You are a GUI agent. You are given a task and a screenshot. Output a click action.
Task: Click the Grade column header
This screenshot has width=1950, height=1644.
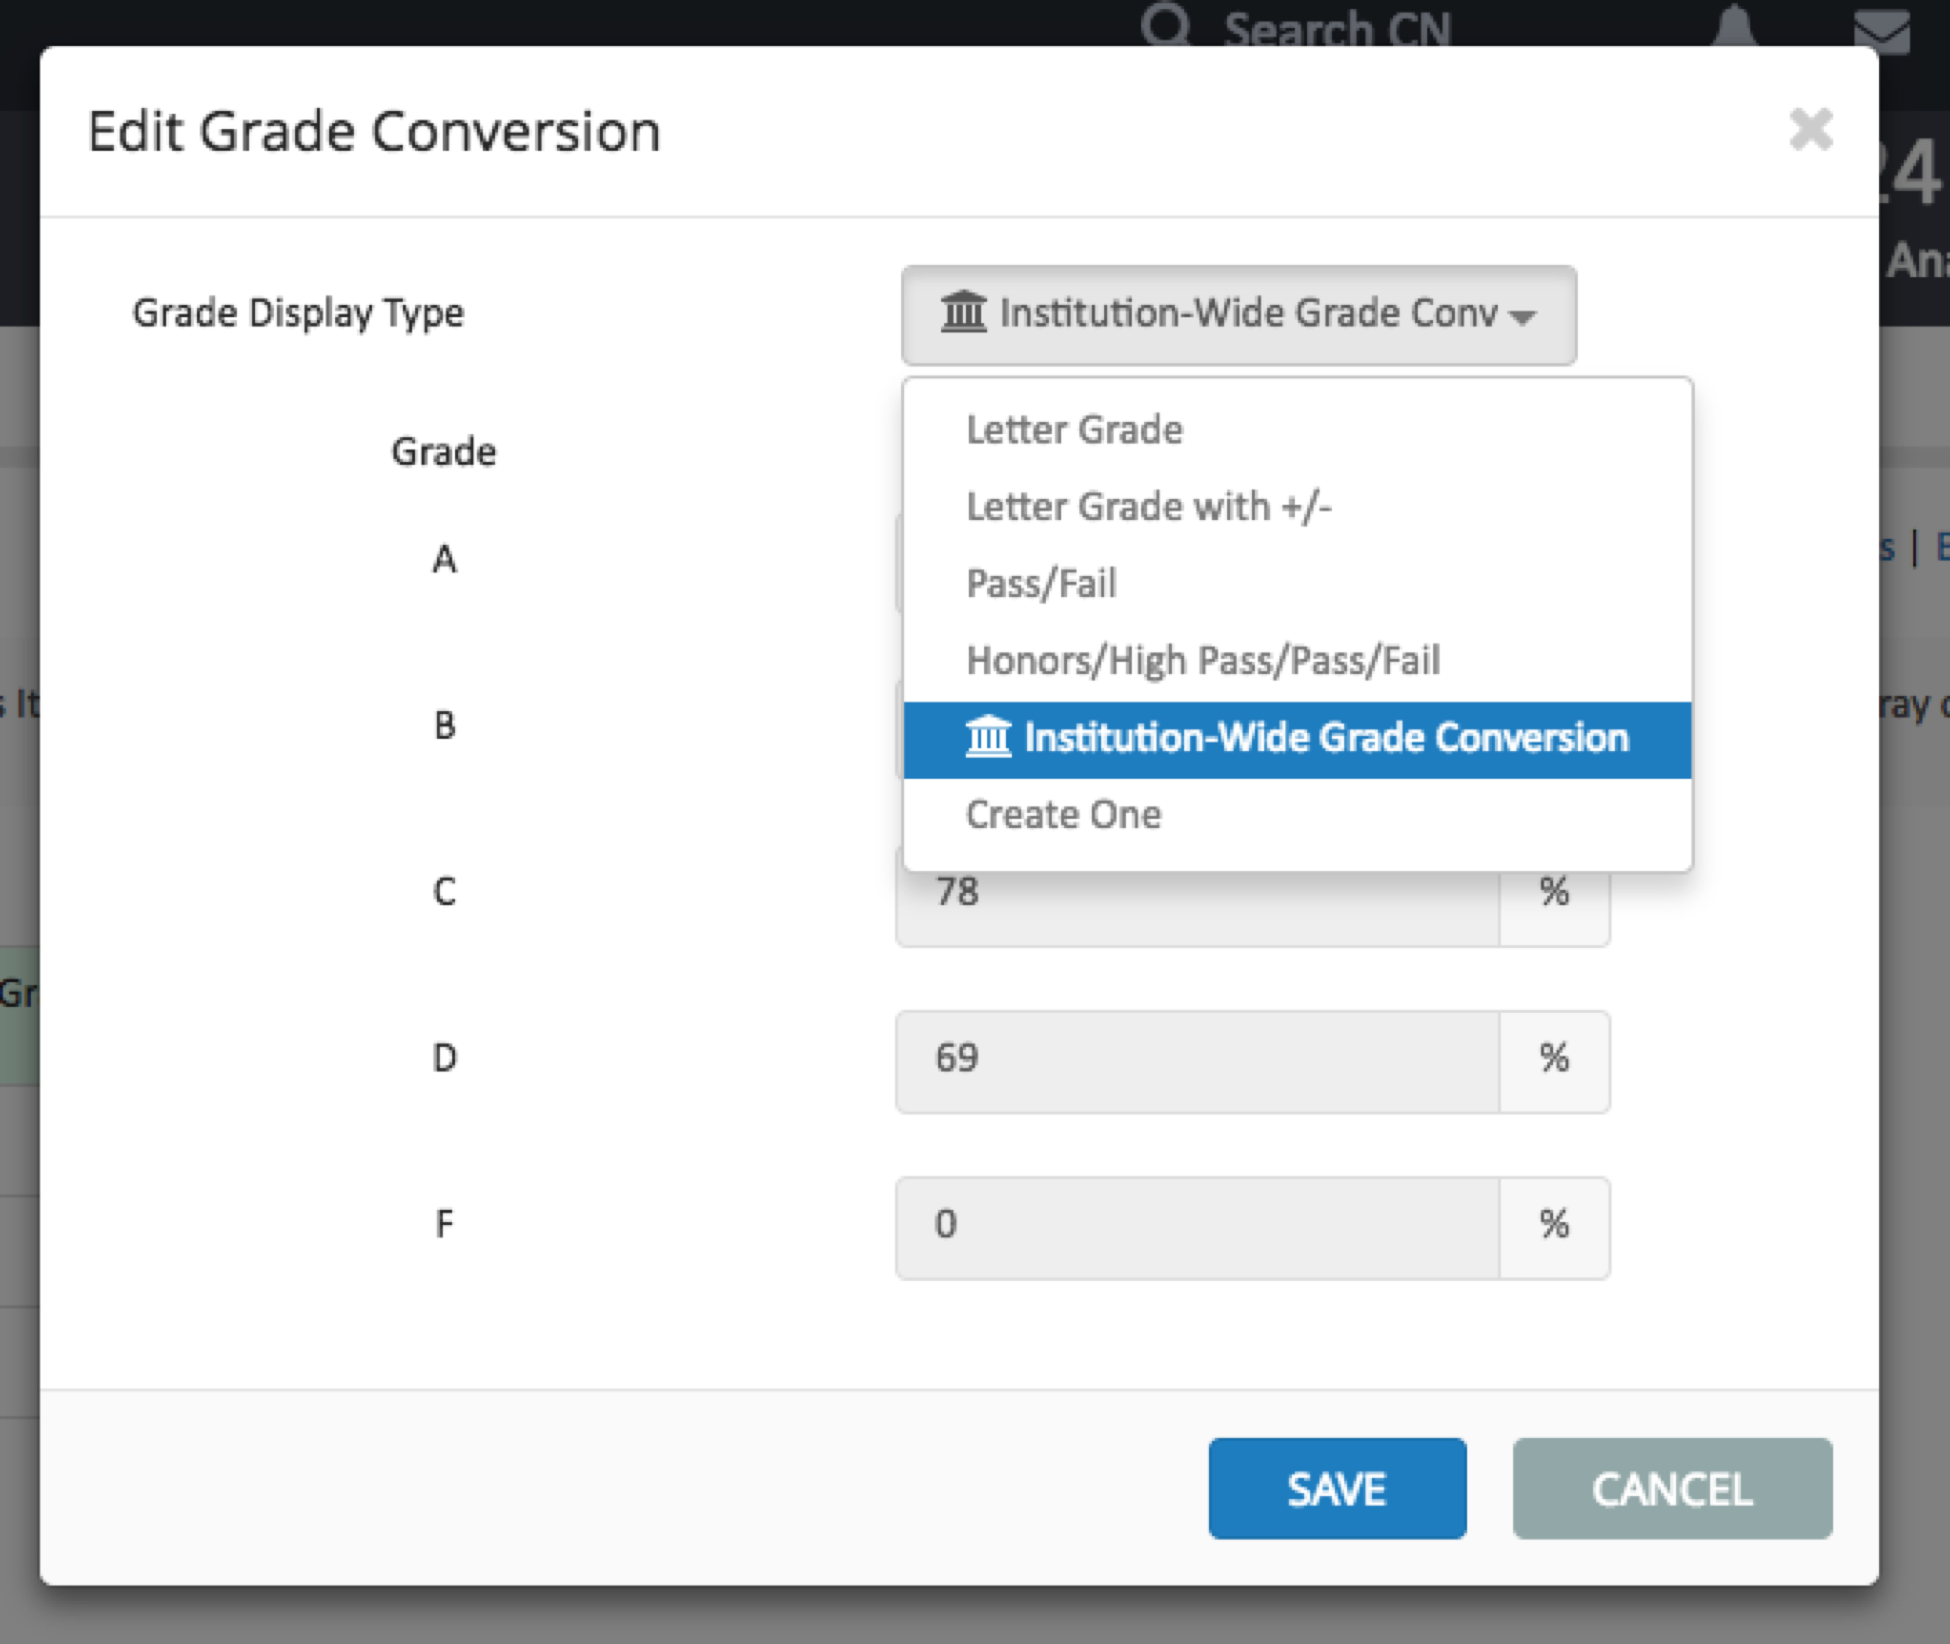coord(443,452)
